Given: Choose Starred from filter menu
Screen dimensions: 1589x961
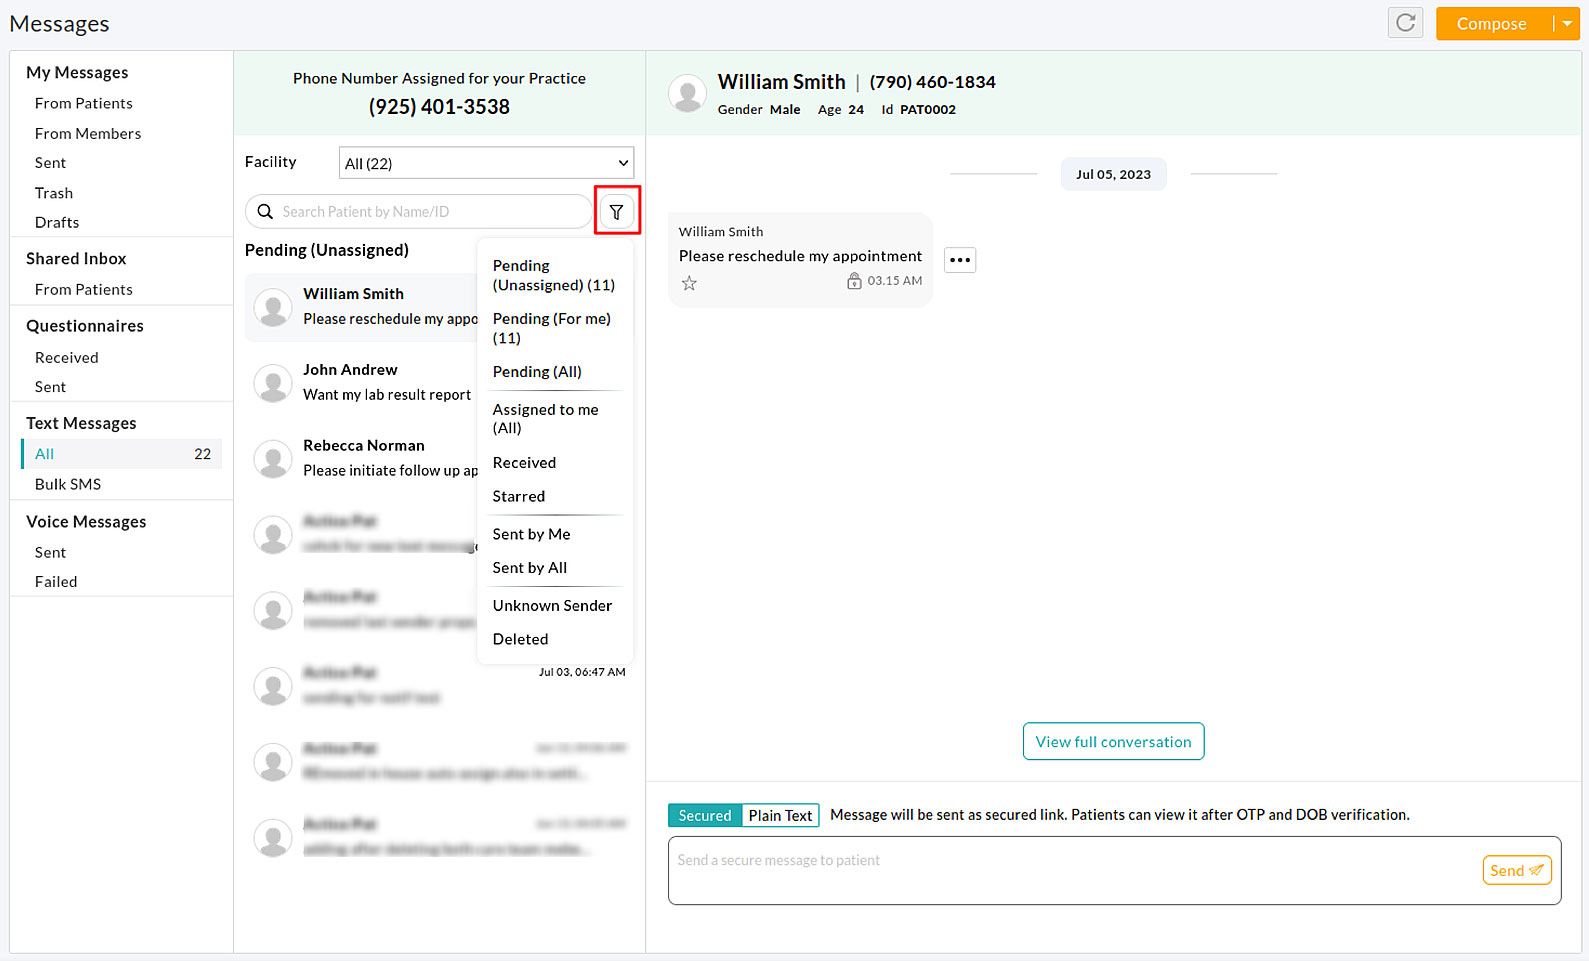Looking at the screenshot, I should 519,496.
